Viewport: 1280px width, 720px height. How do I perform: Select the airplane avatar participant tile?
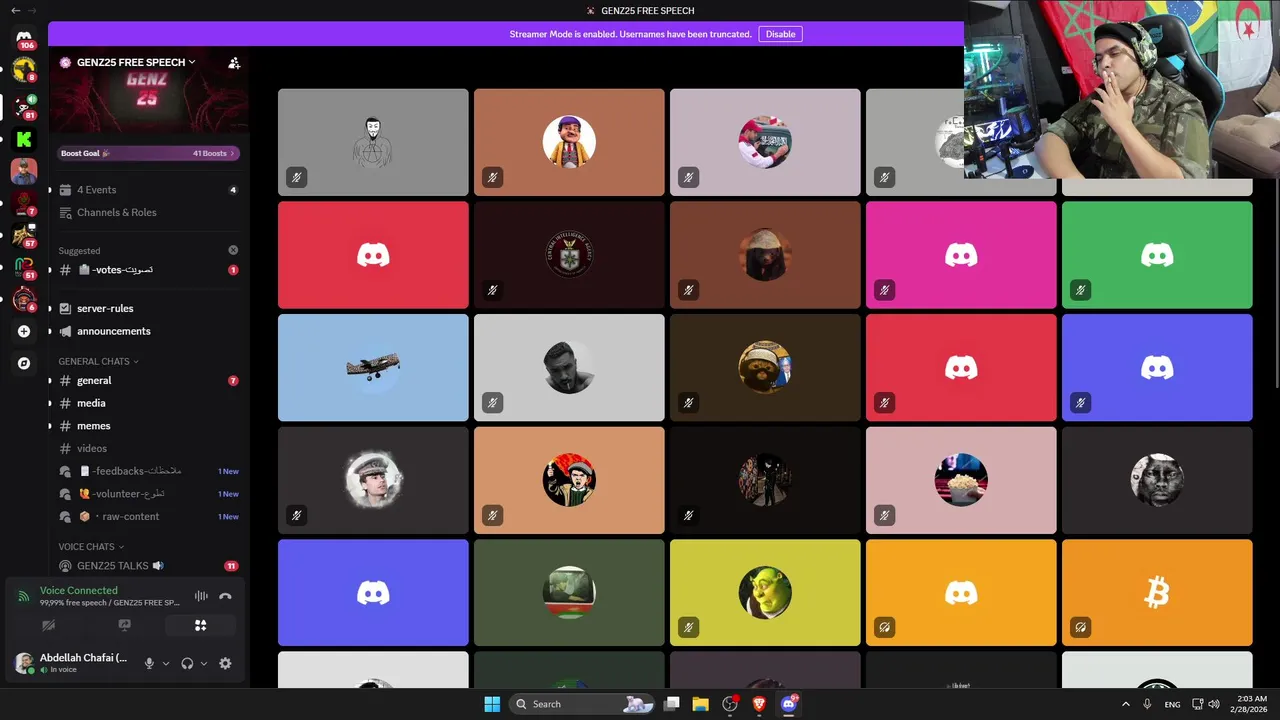pos(373,368)
